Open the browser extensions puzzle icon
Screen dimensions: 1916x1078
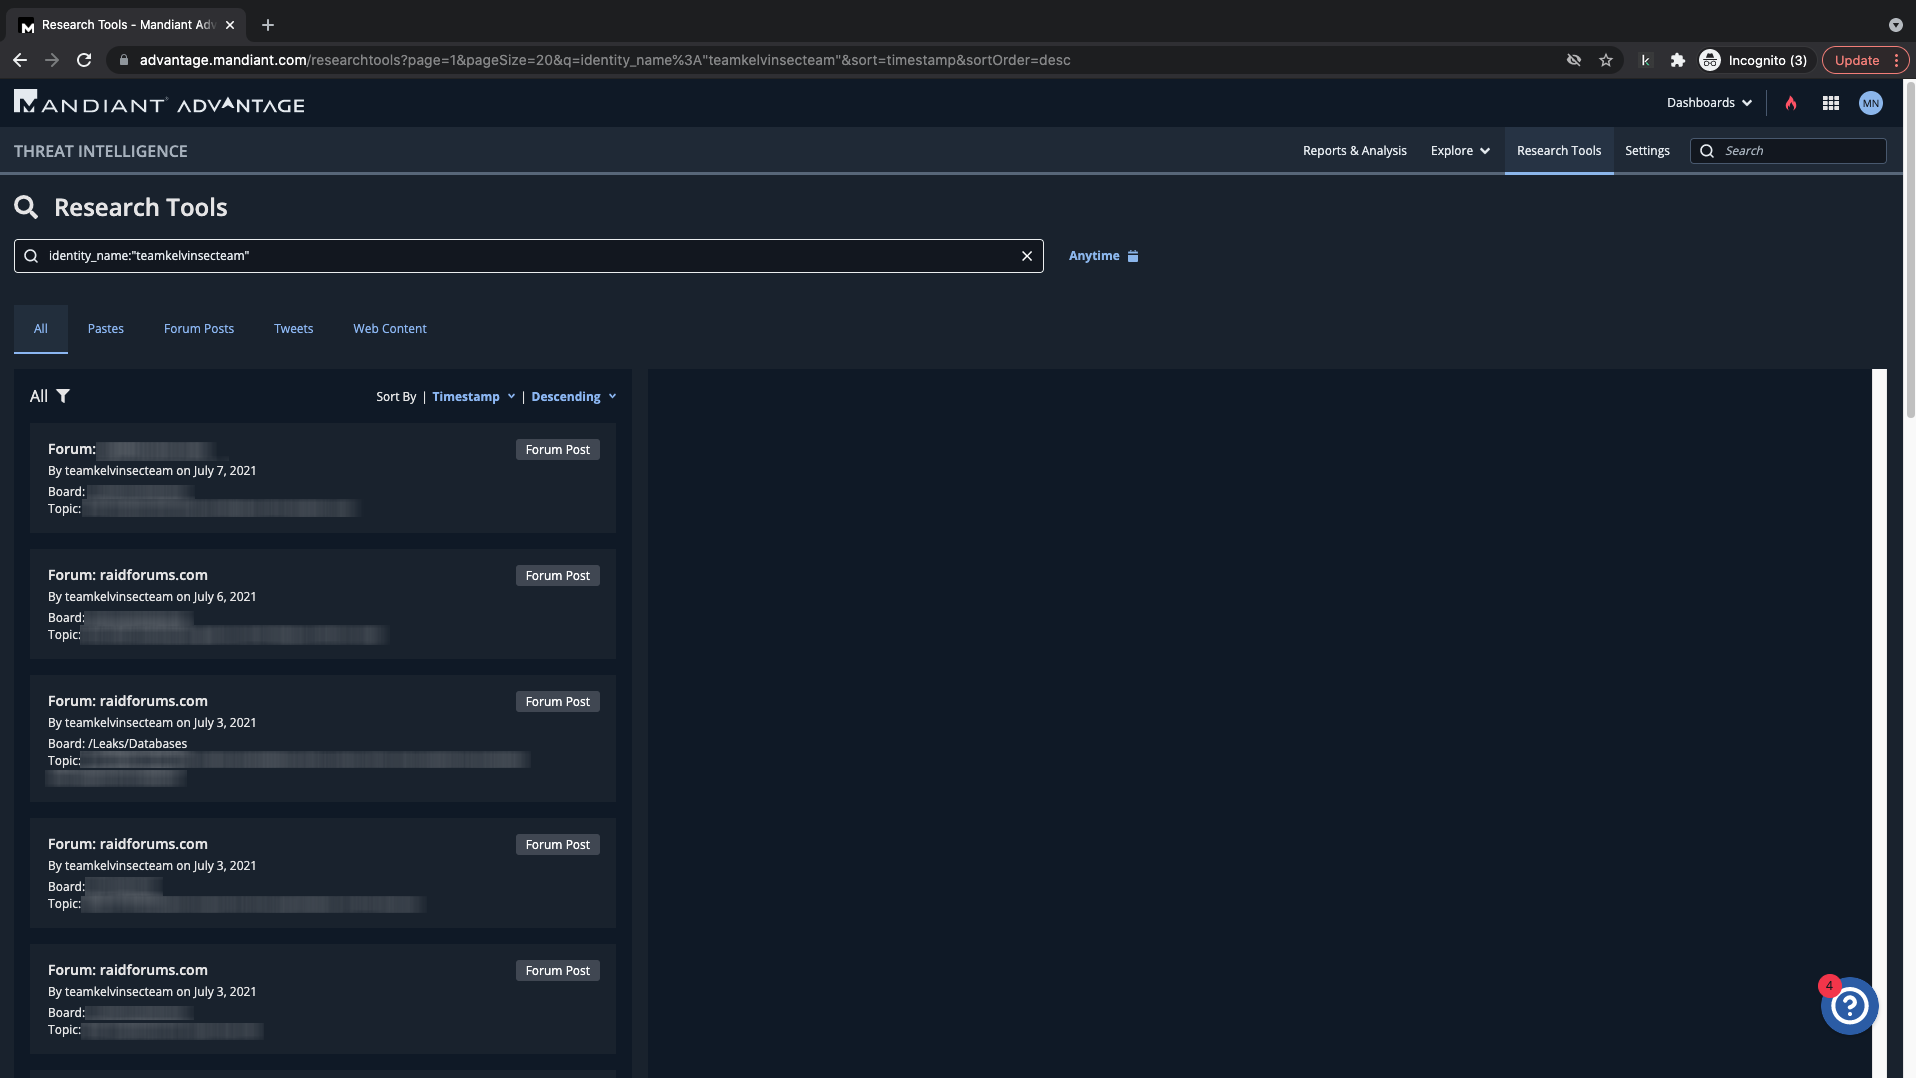(x=1678, y=60)
